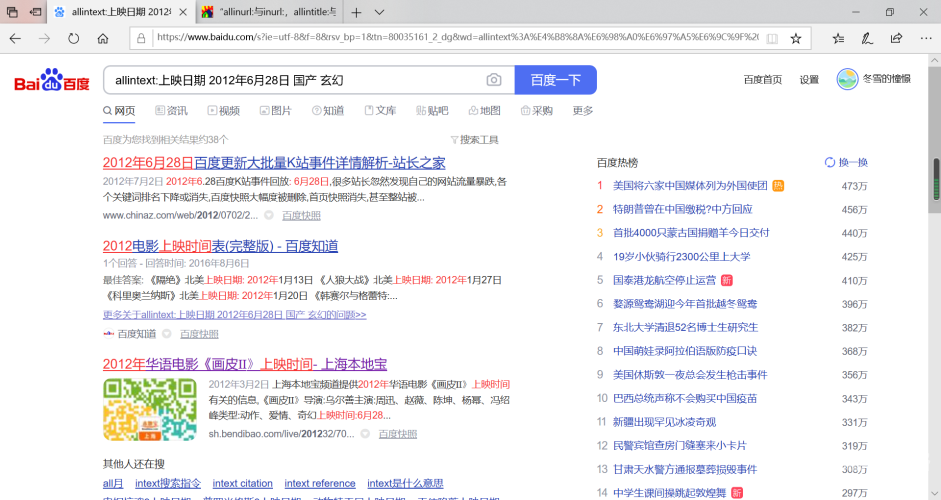Click the address bar URL field
Image resolution: width=941 pixels, height=500 pixels.
pos(457,38)
